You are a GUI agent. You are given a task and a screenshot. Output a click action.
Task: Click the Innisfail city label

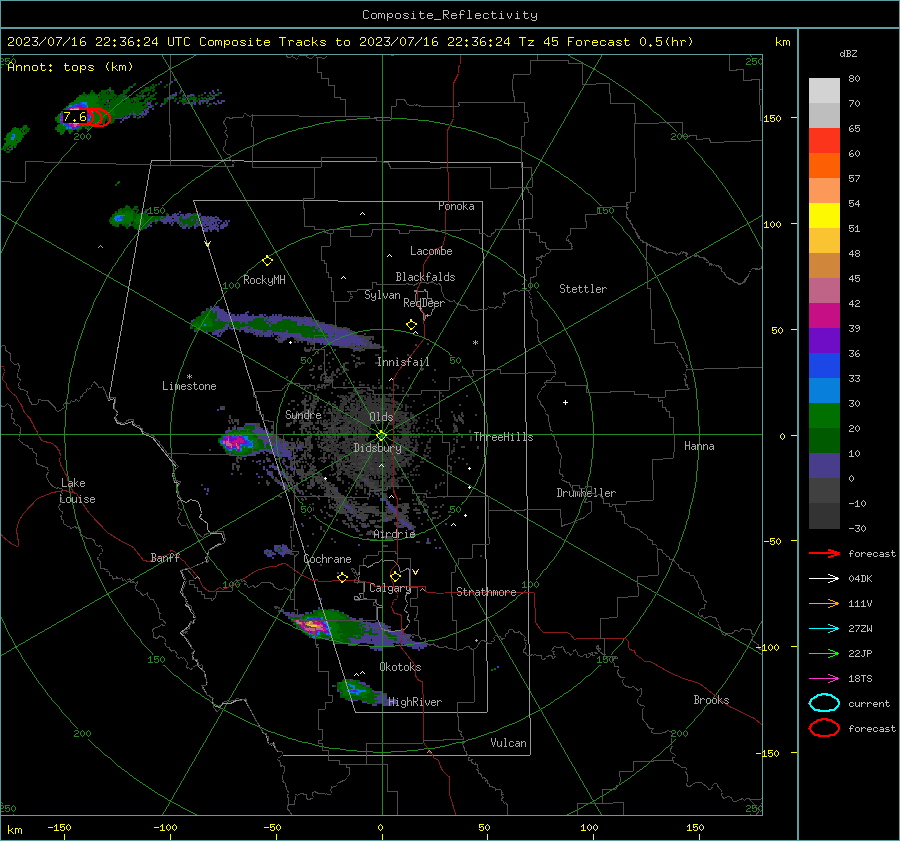tap(403, 362)
